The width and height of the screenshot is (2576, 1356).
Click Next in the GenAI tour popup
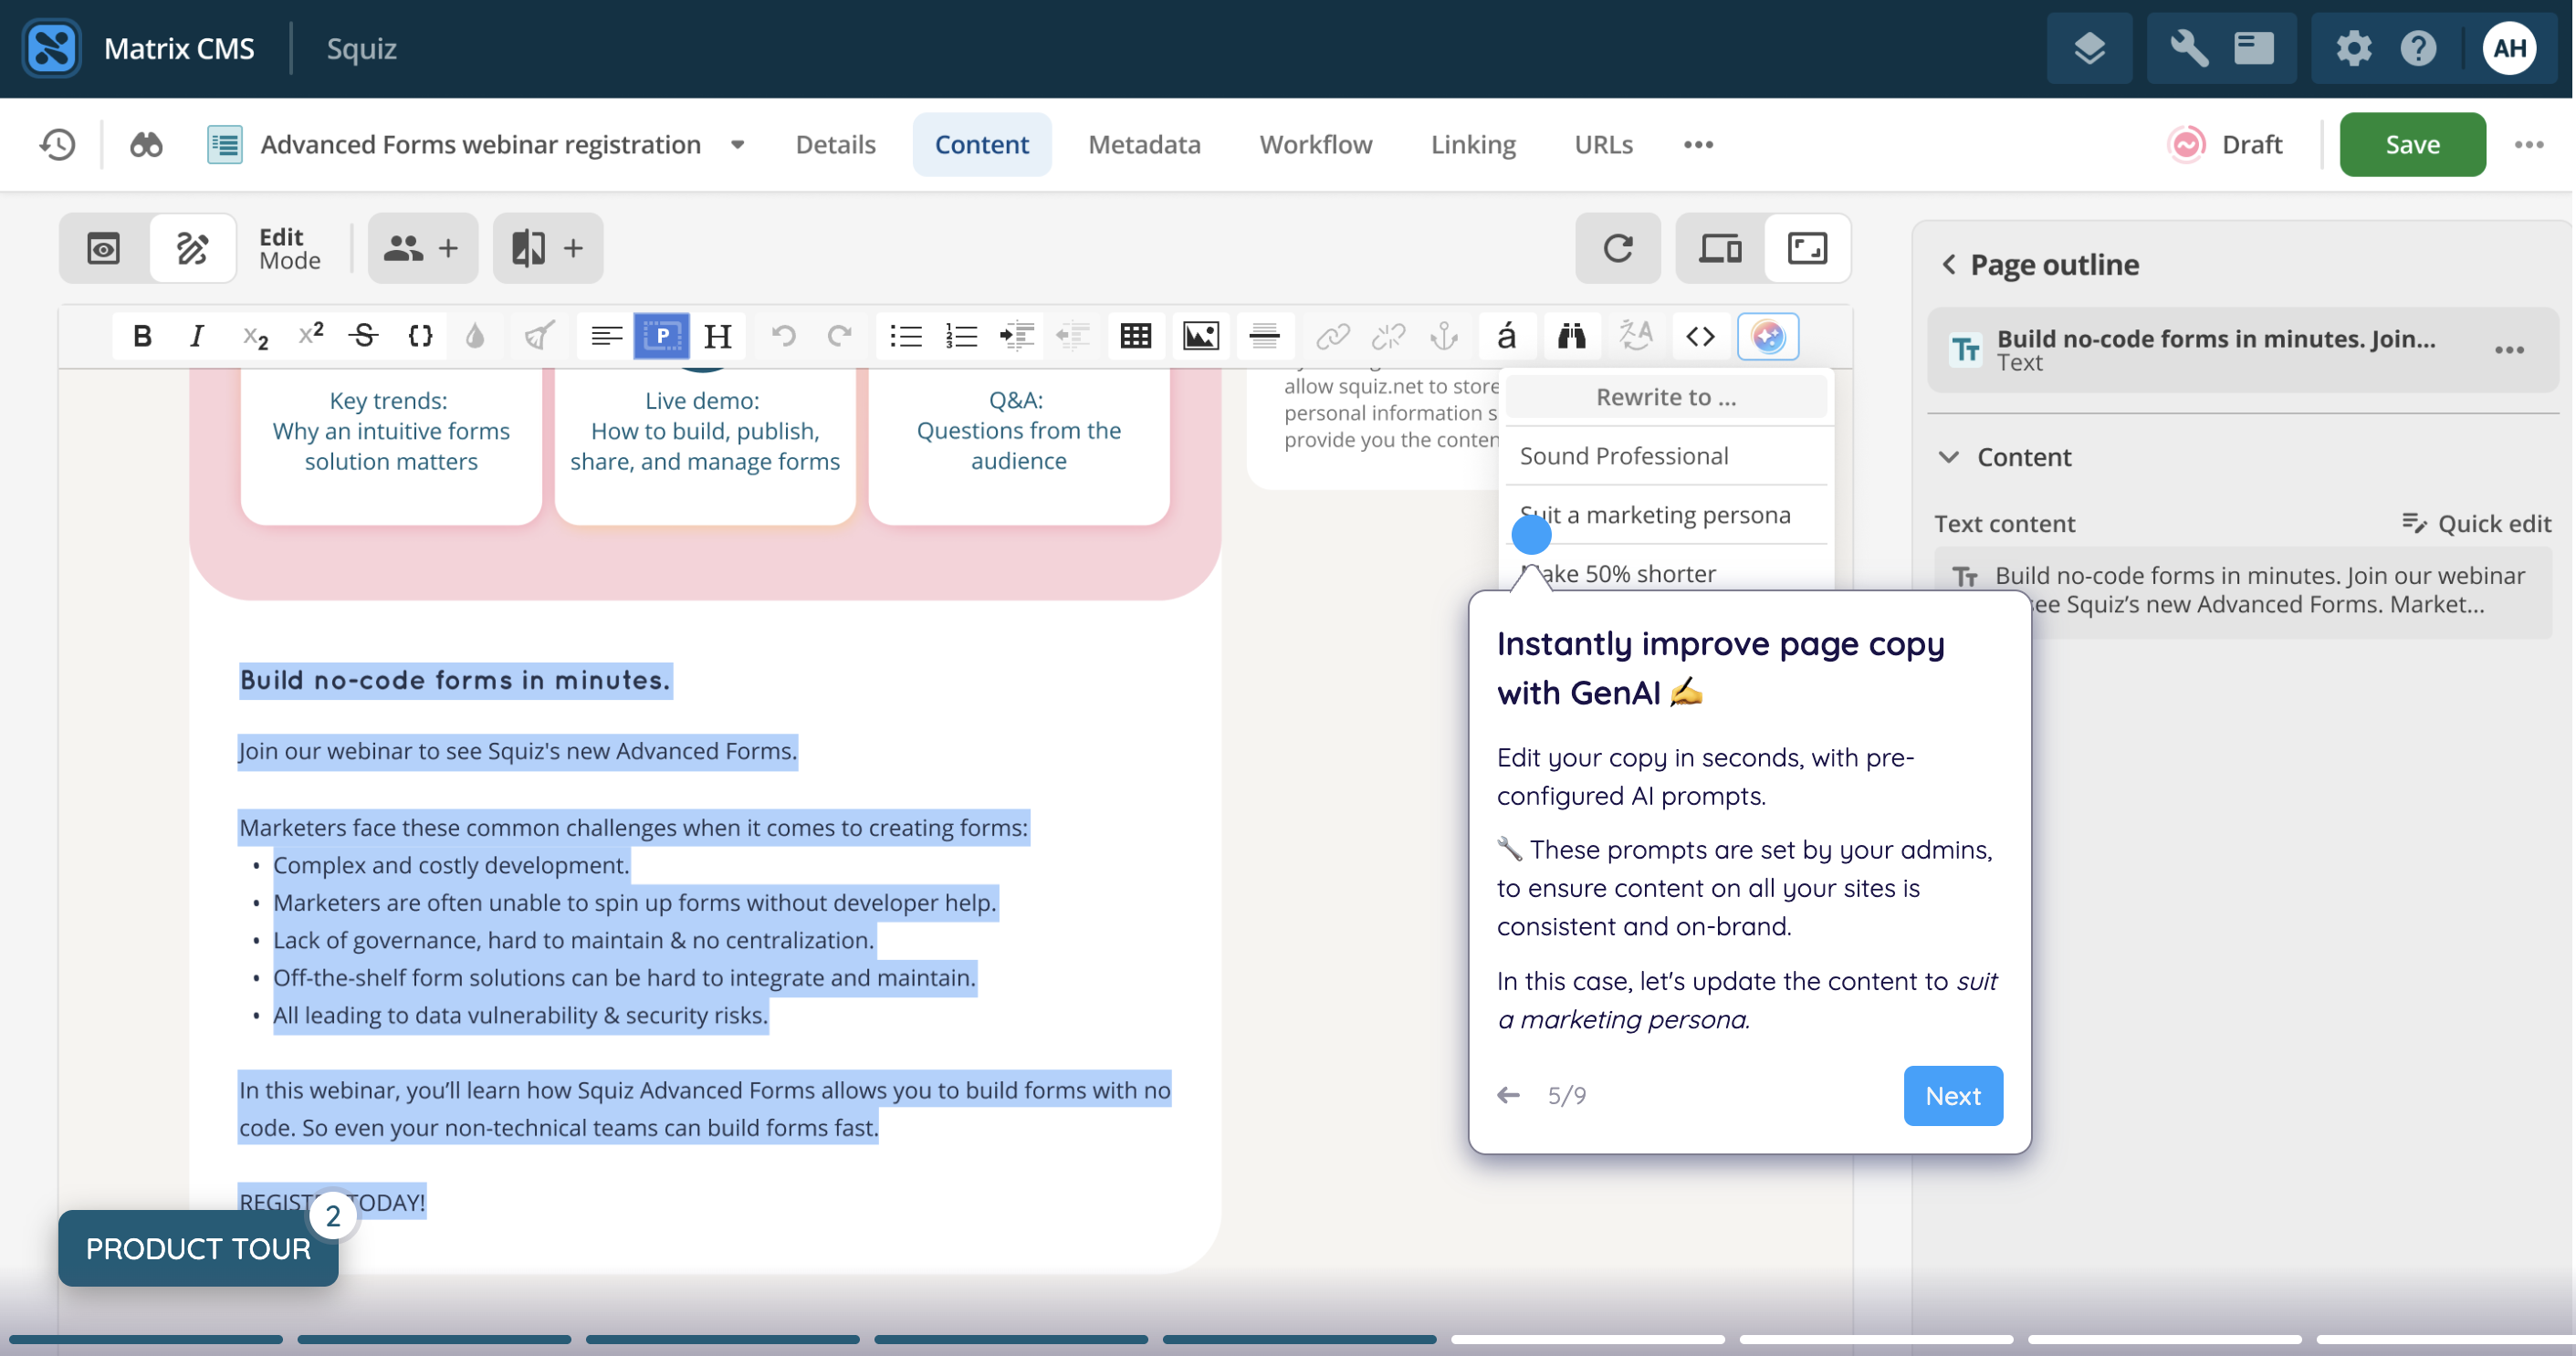(1952, 1096)
